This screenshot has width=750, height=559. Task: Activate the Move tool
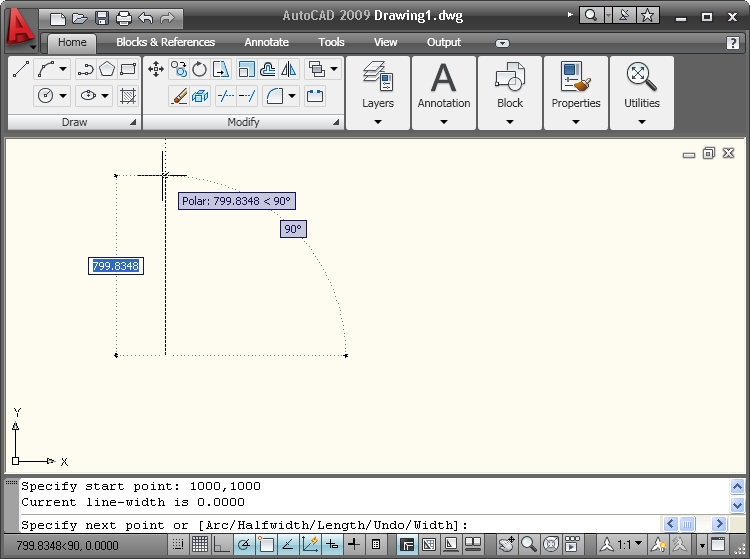[x=155, y=69]
